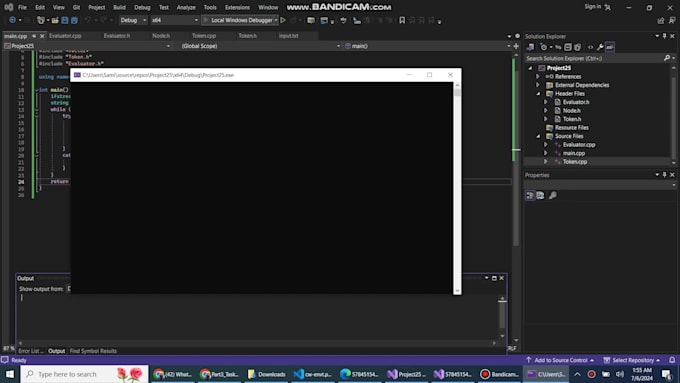Click the Save file toolbar icon
The height and width of the screenshot is (383, 680).
pyautogui.click(x=65, y=20)
